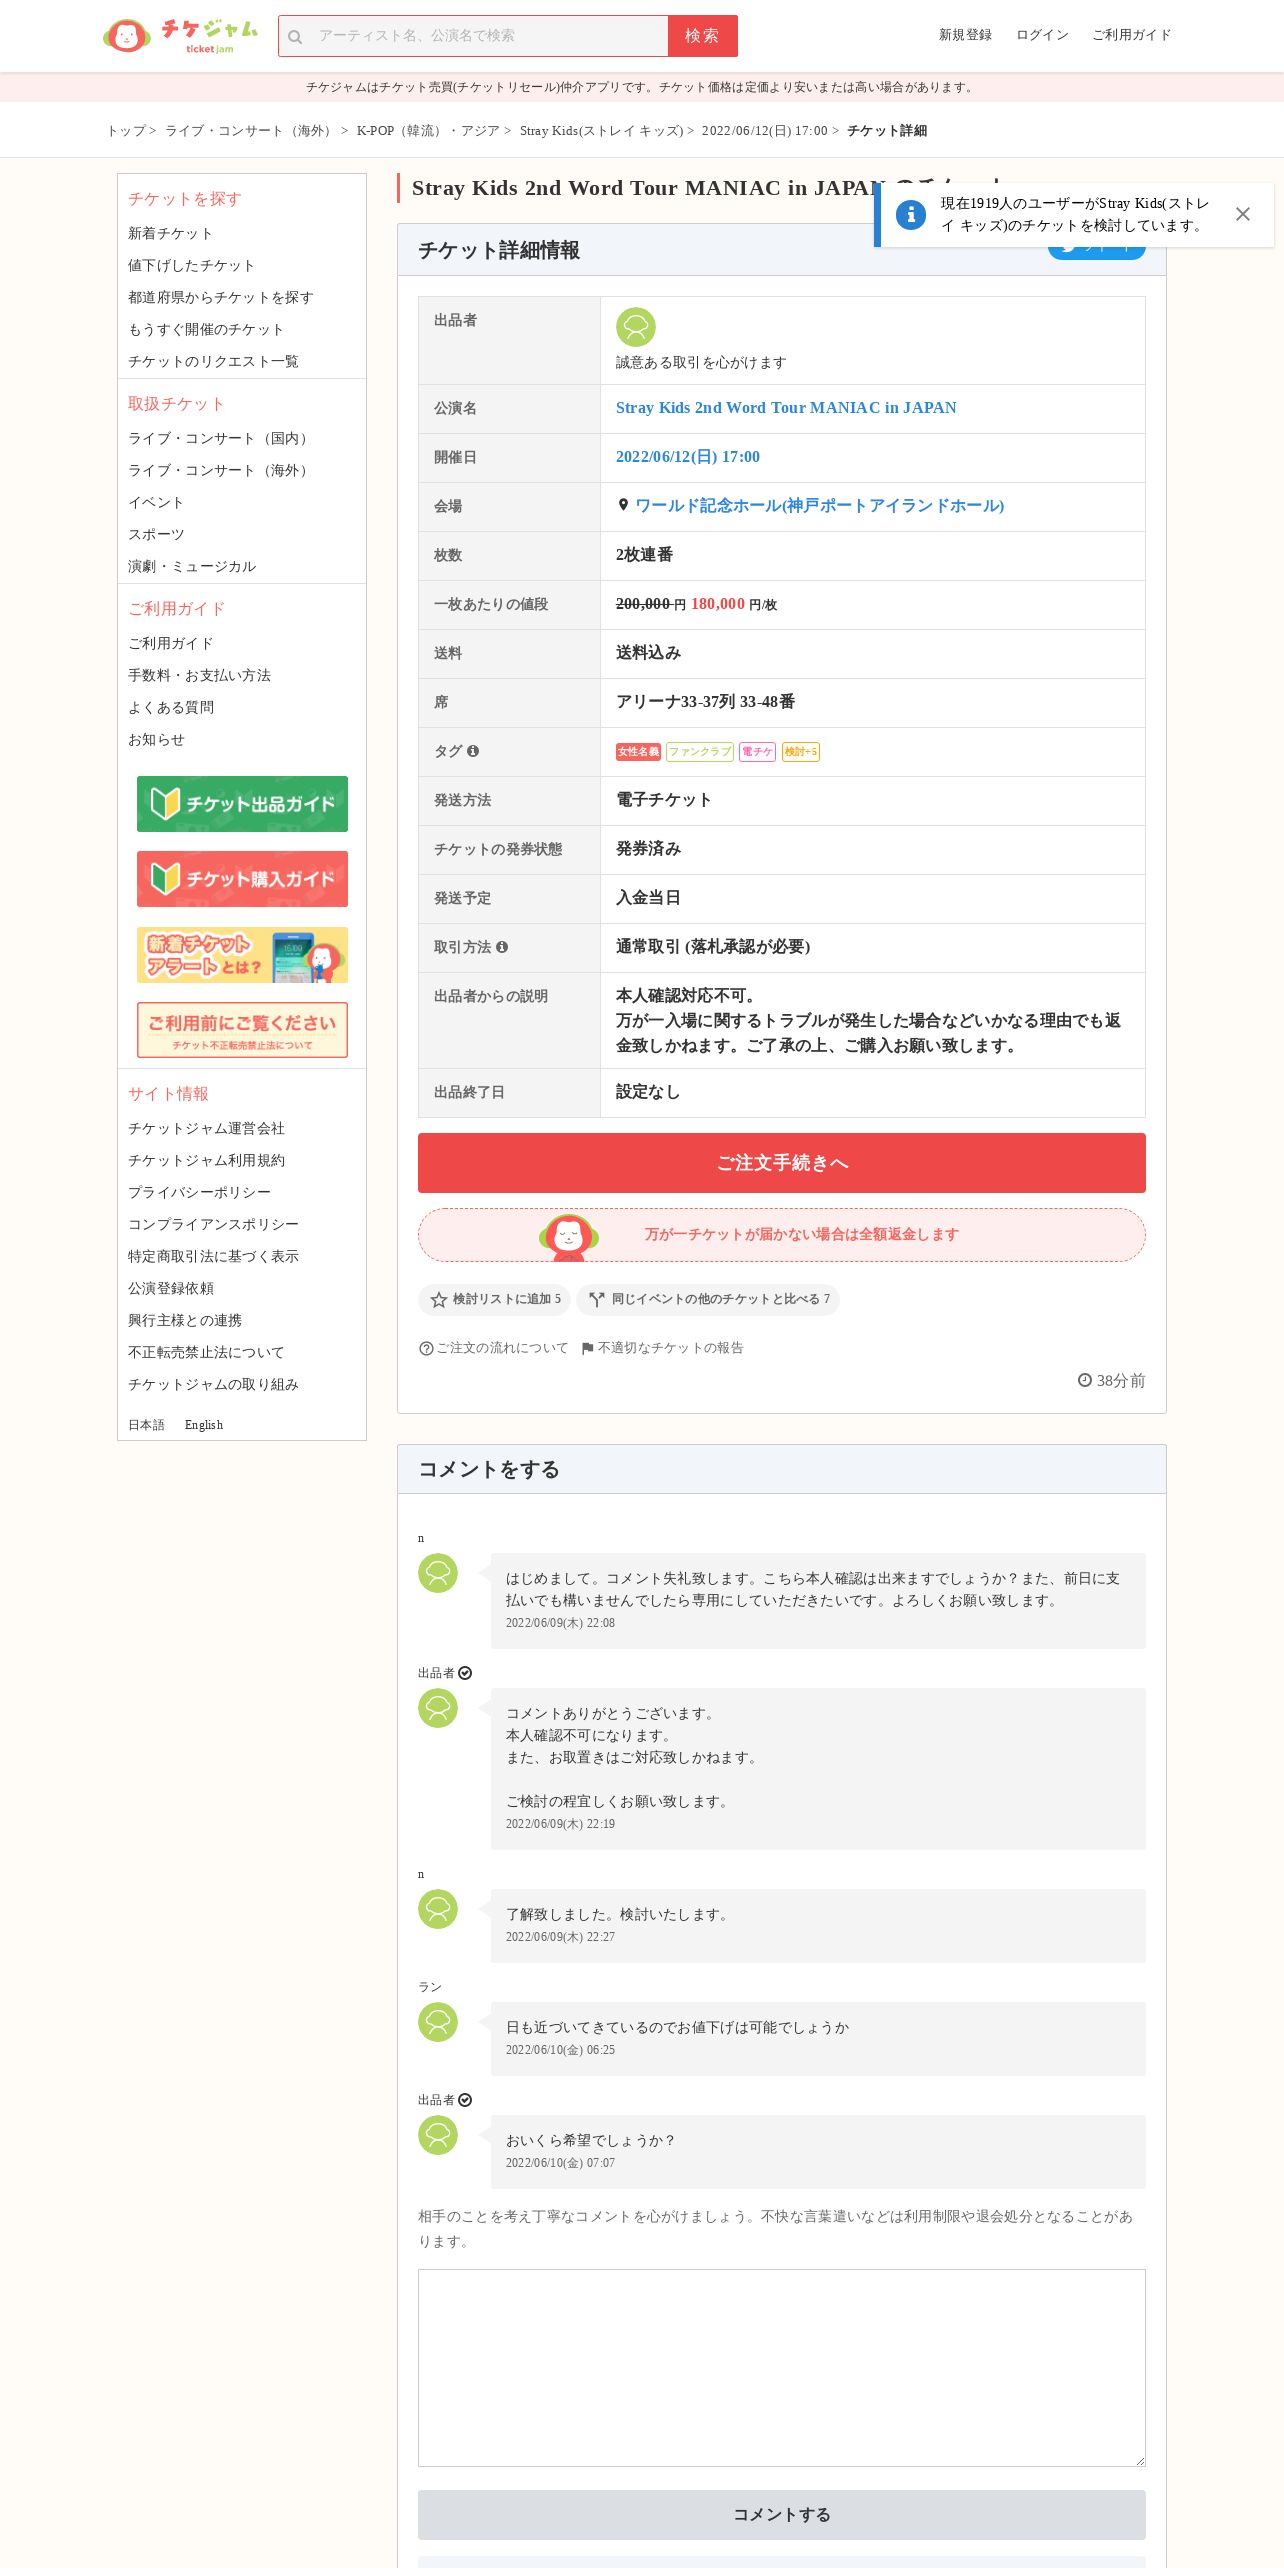Screen dimensions: 1284x2568
Task: Open ライブ・コンサート（国内） category
Action: [x=220, y=439]
